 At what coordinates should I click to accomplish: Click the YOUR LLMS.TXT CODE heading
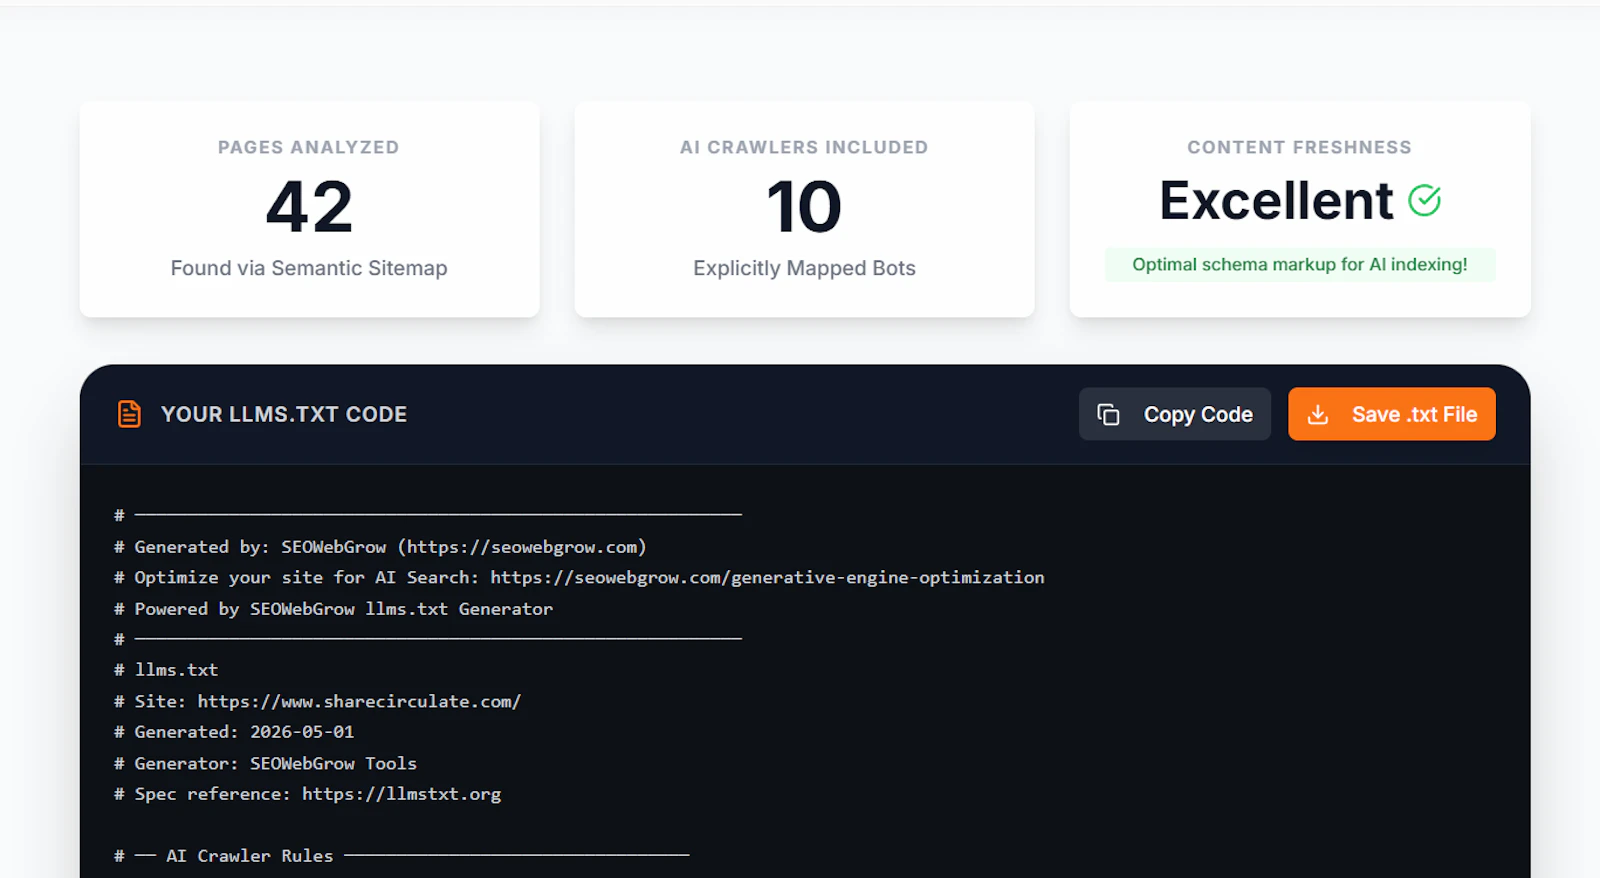[284, 414]
